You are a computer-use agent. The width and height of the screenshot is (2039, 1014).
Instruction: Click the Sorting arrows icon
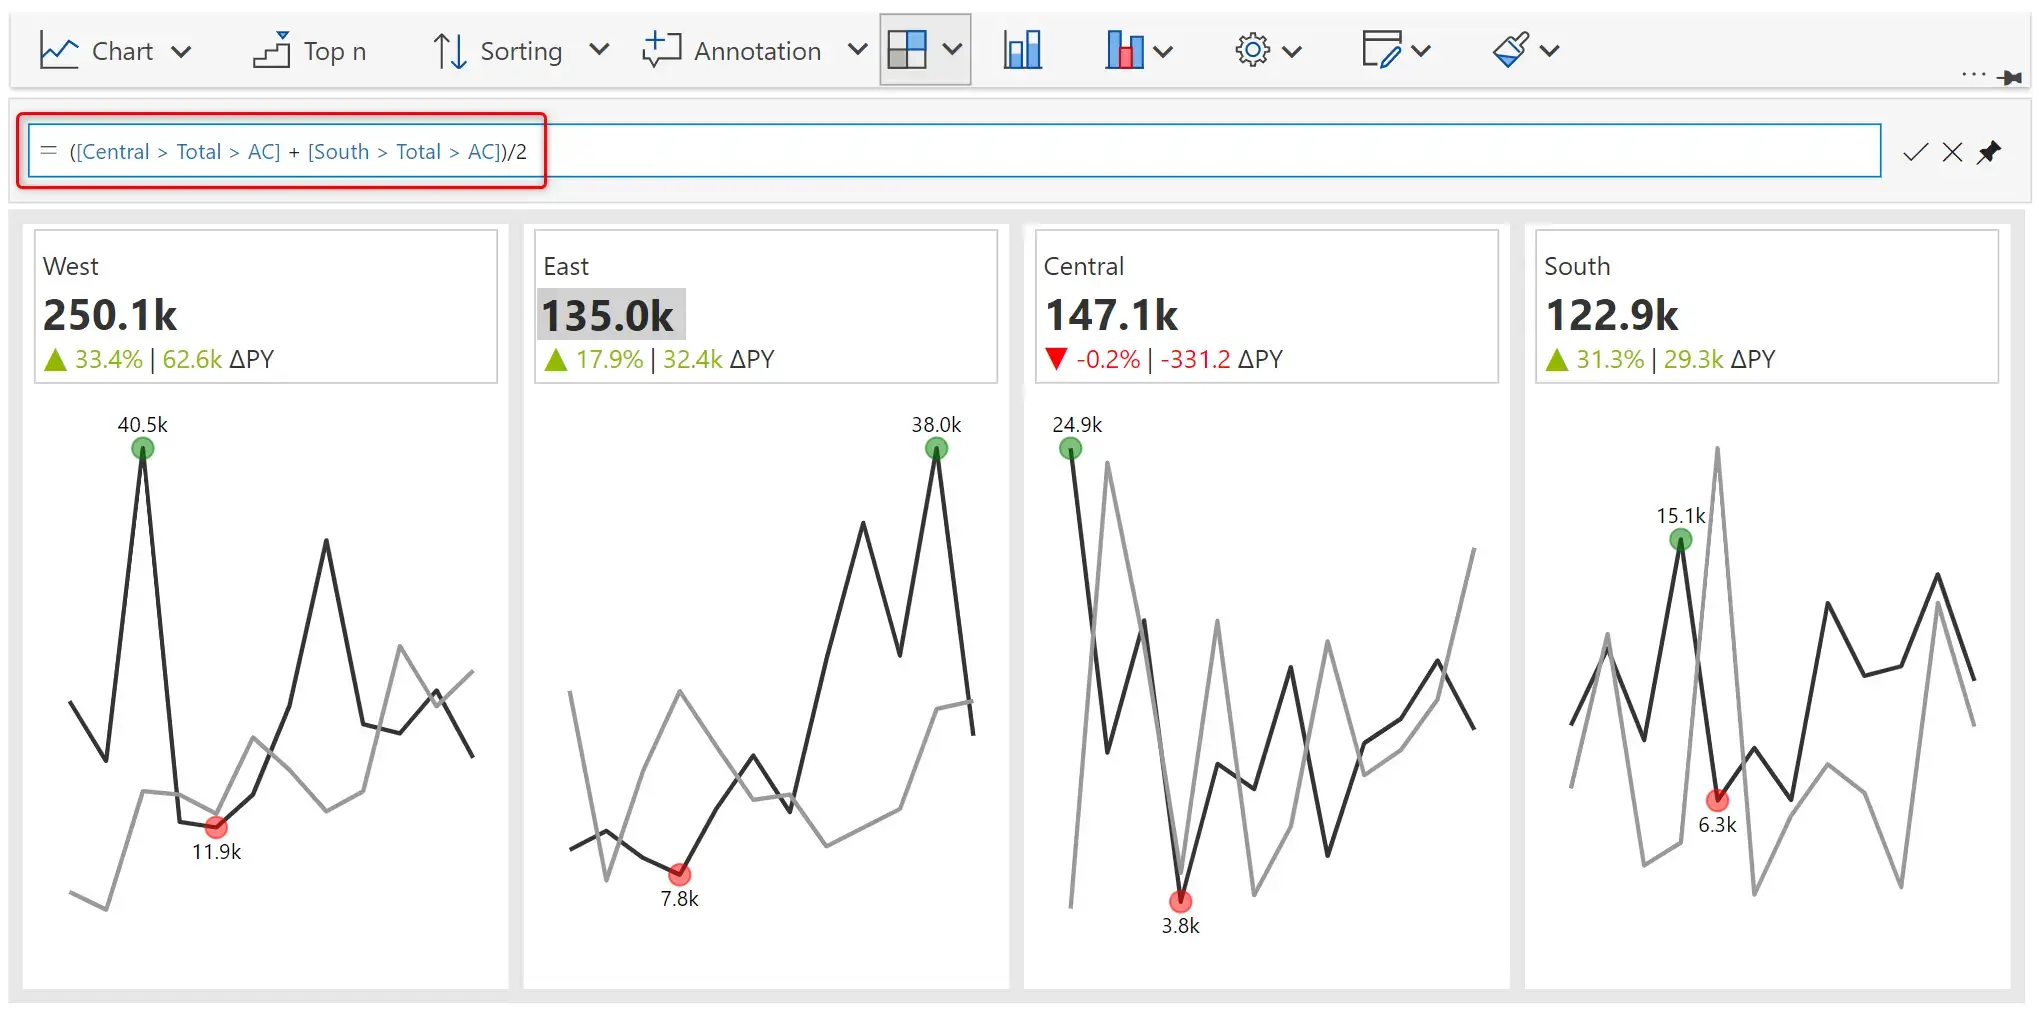[x=450, y=50]
